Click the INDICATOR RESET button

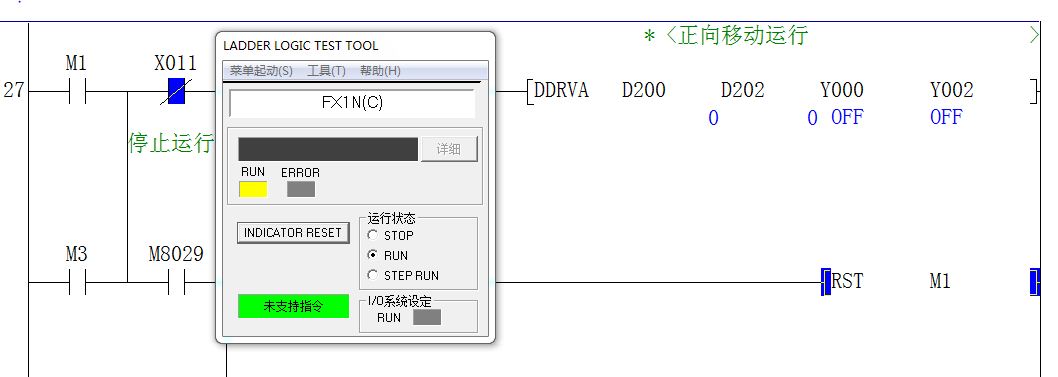click(294, 233)
